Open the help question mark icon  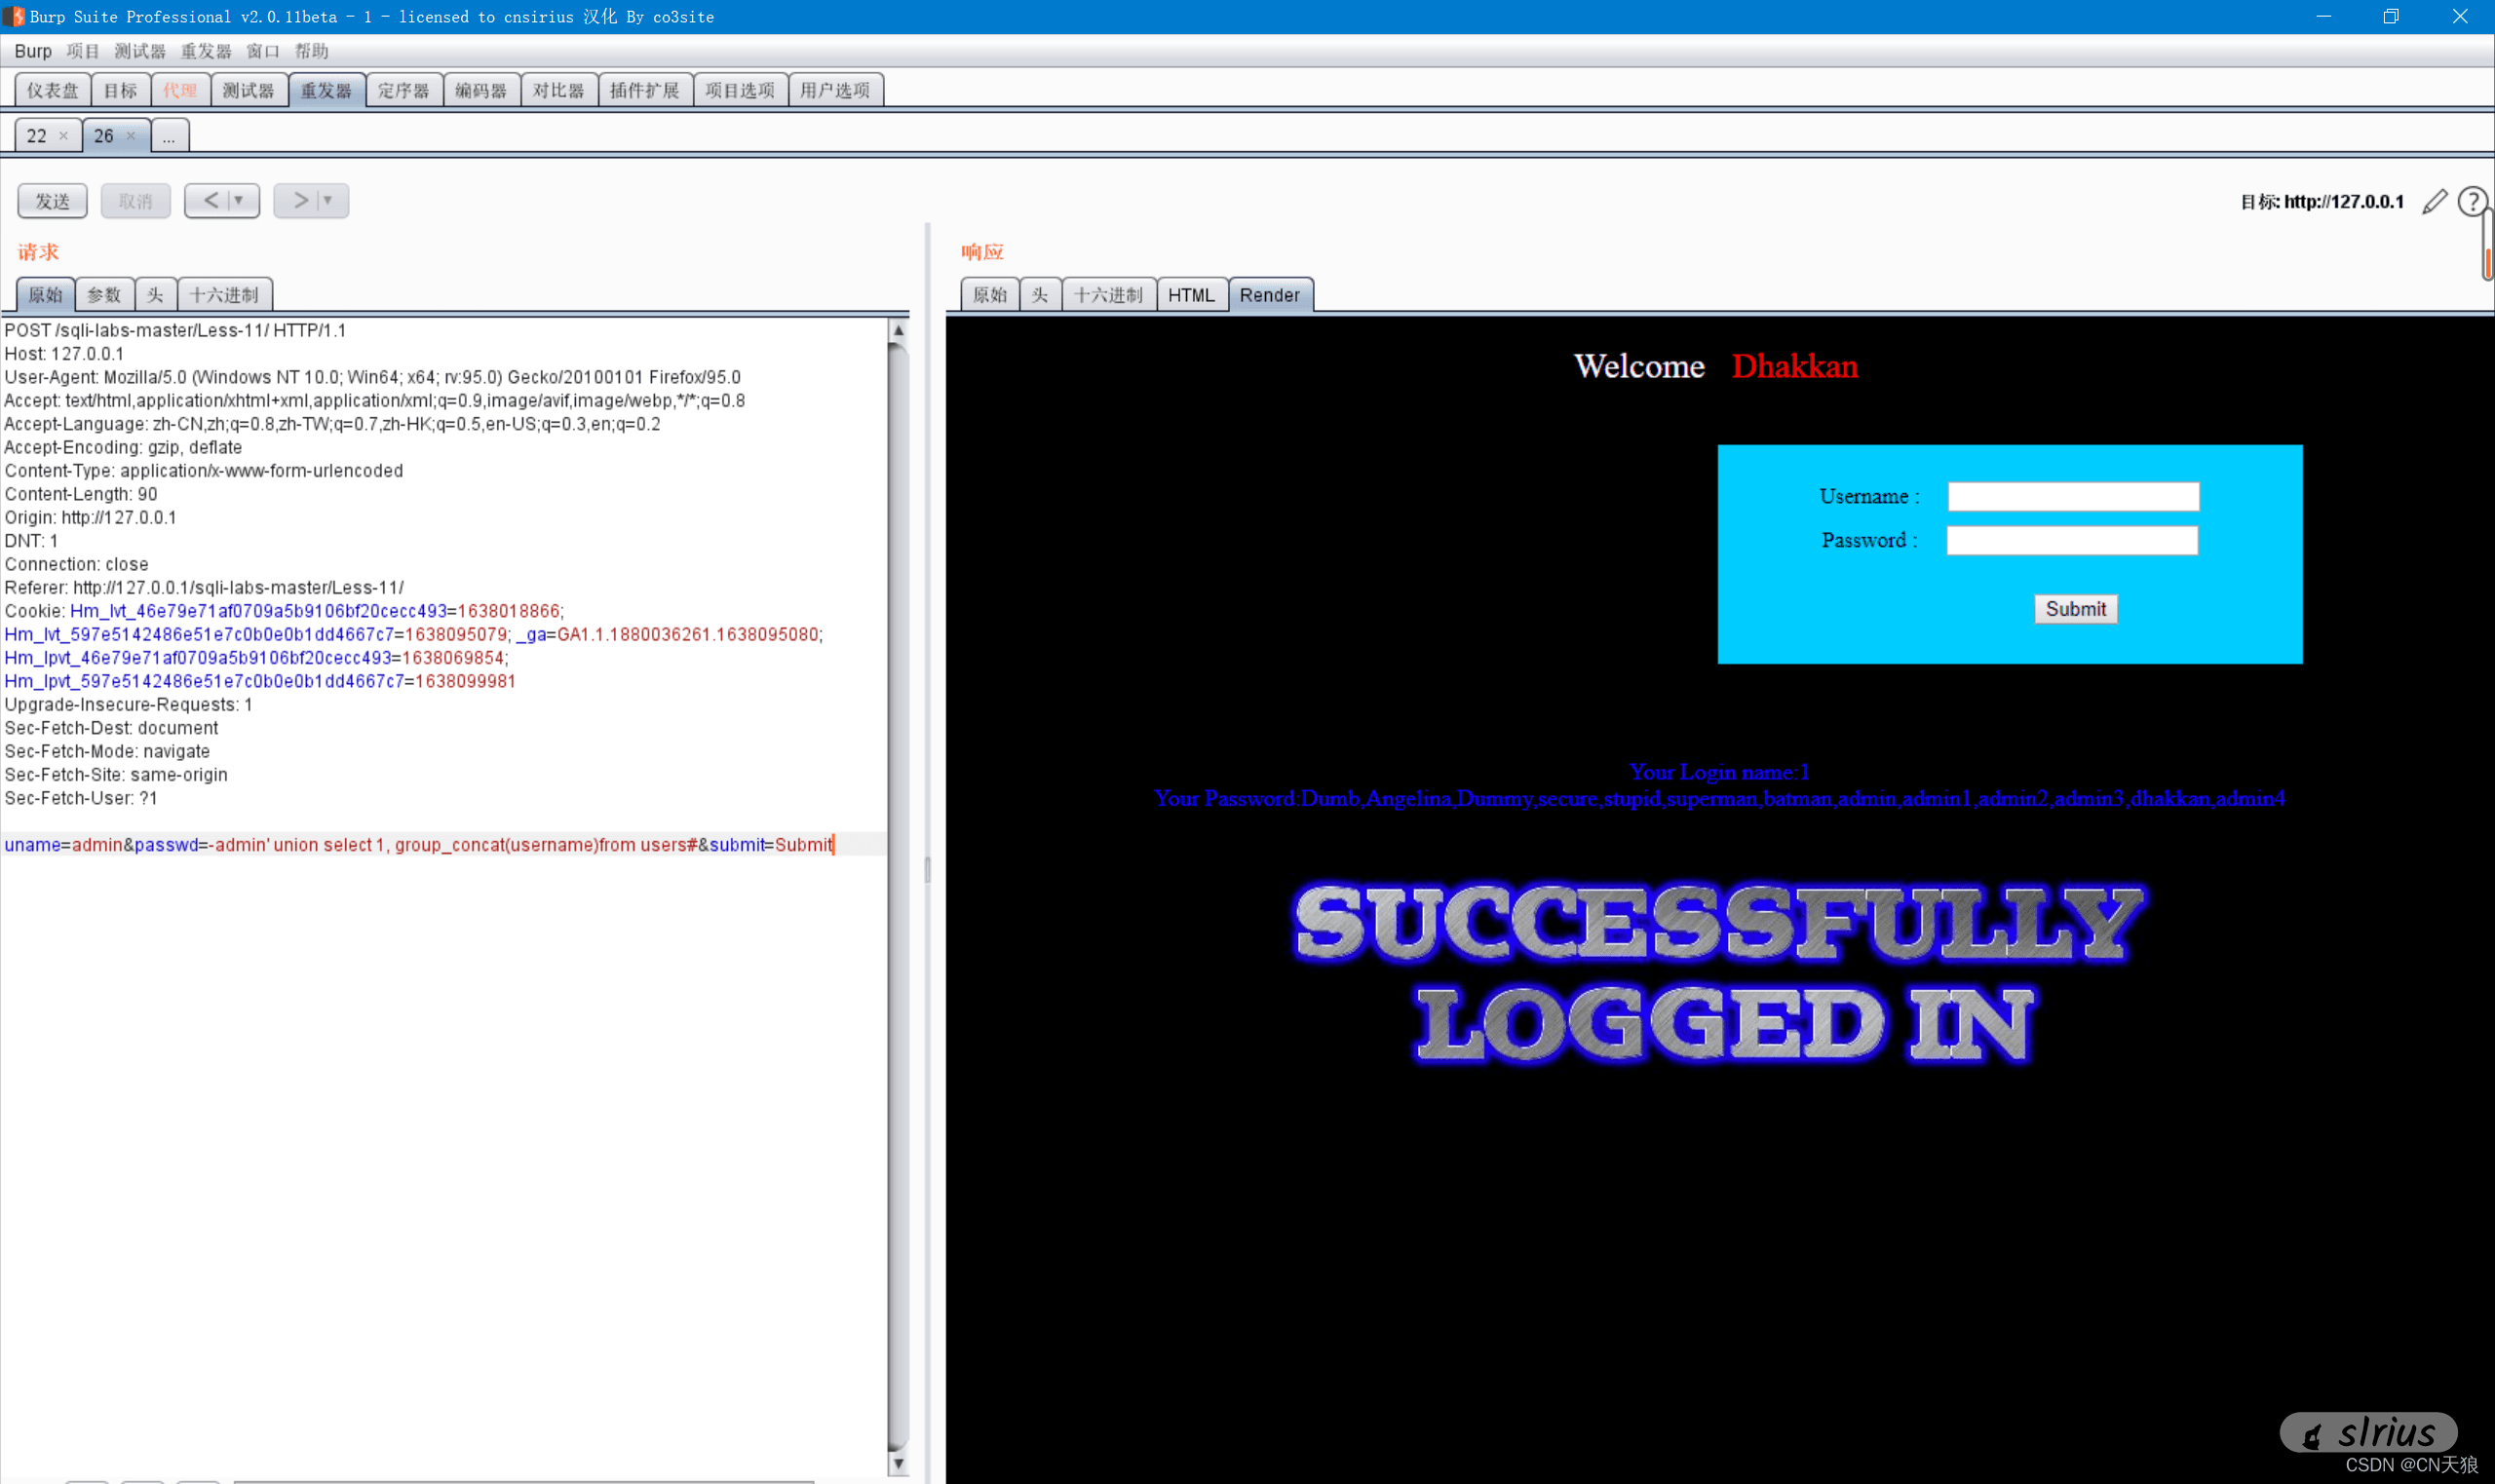pos(2471,202)
